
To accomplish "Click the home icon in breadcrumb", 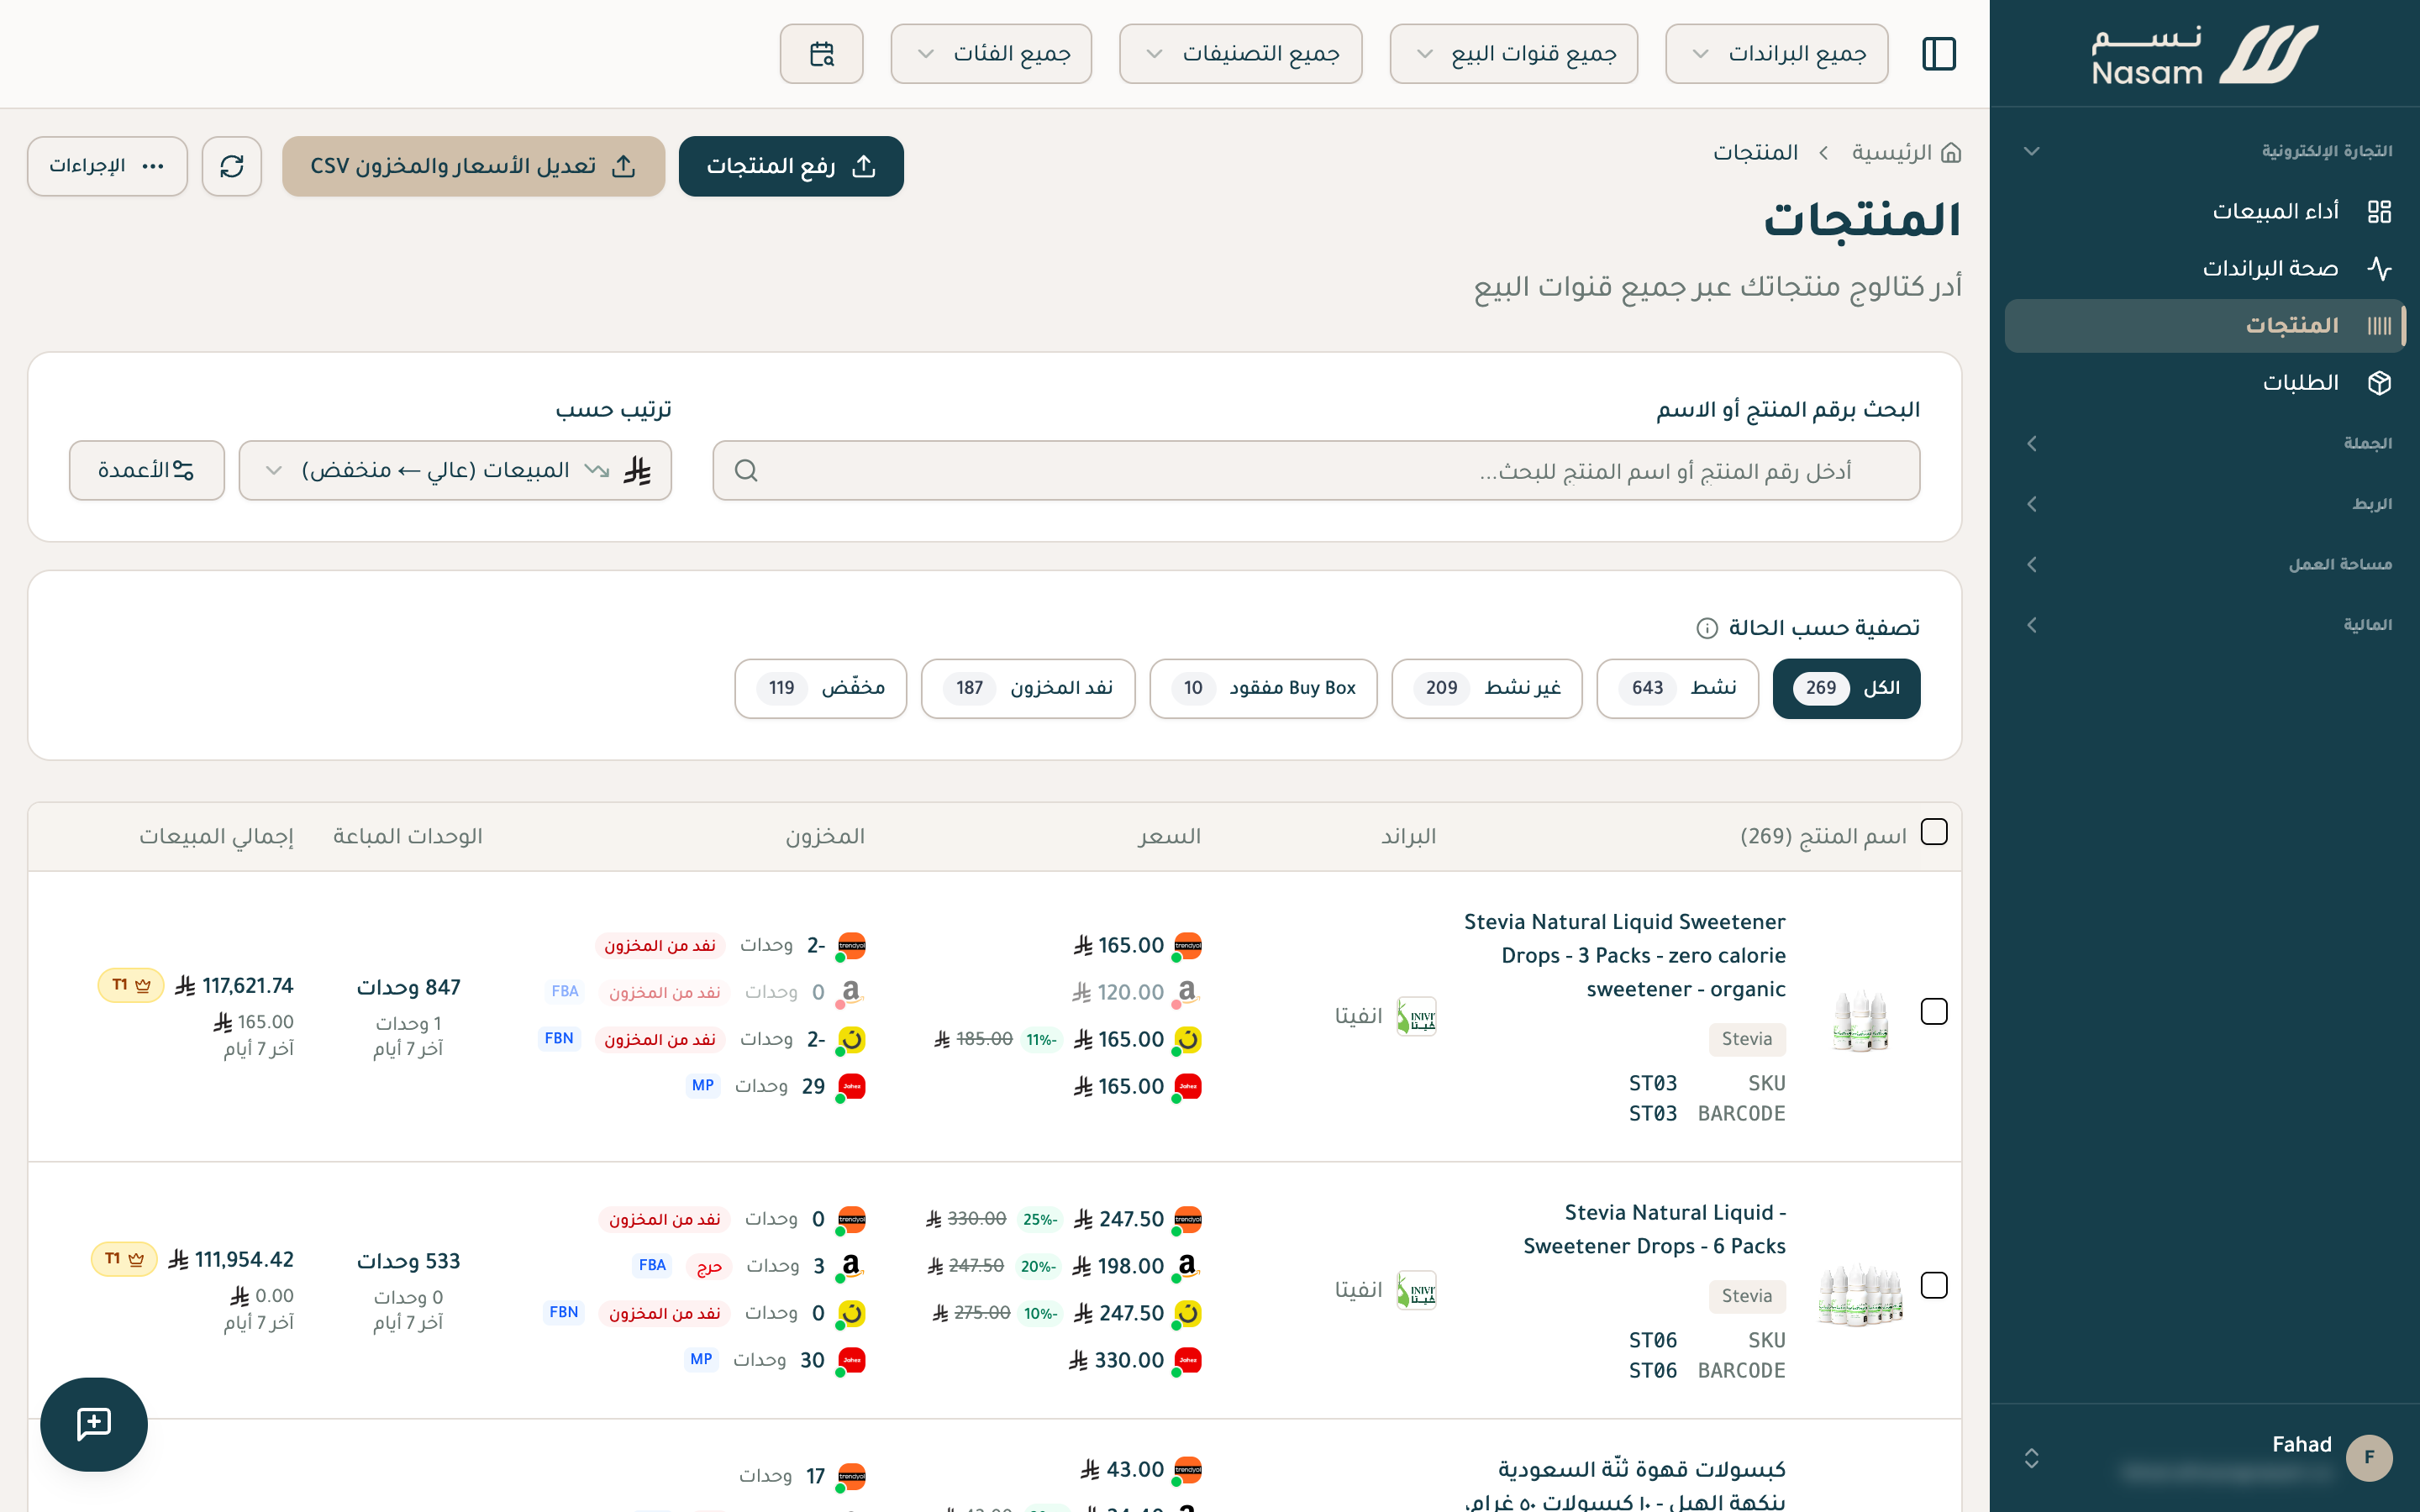I will point(1950,153).
